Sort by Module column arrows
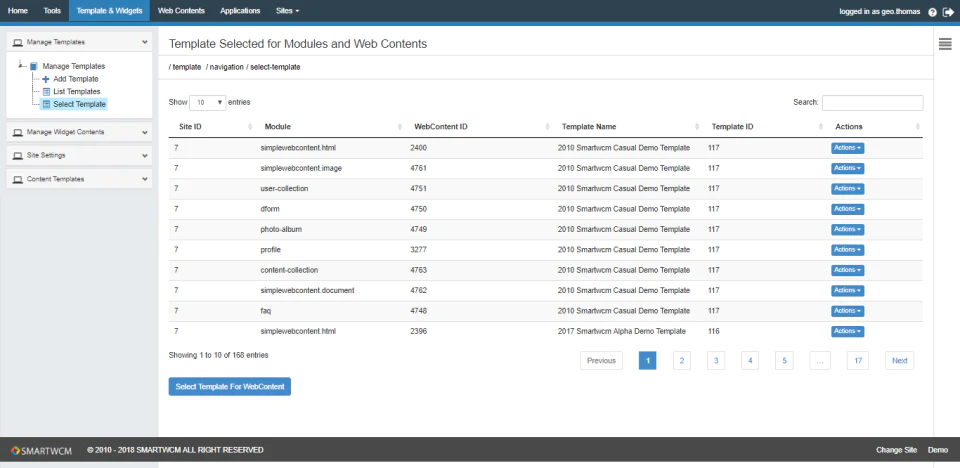The height and width of the screenshot is (468, 960). click(400, 127)
